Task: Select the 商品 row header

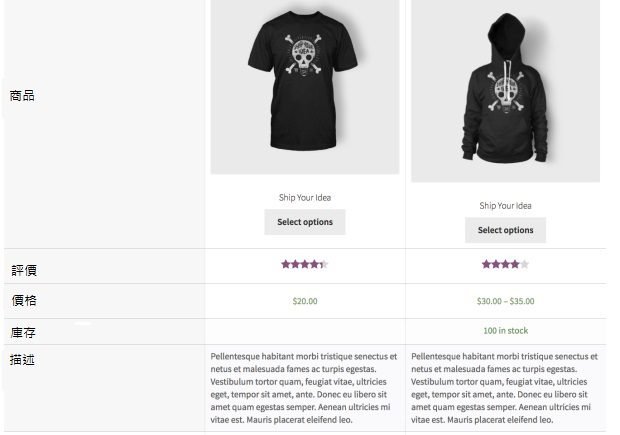Action: tap(23, 96)
